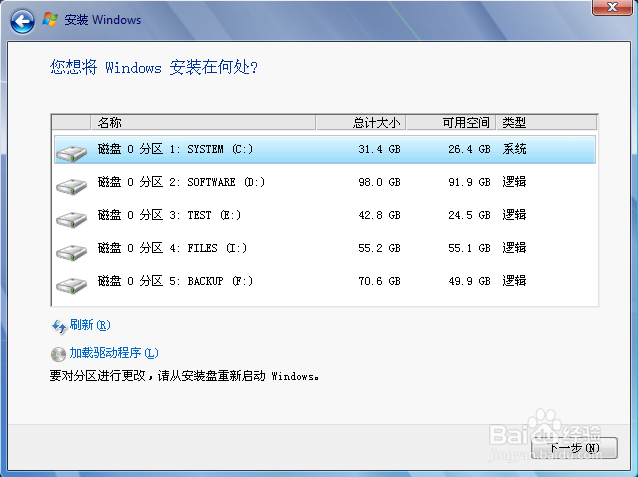Click the 70.6 GB total size value
Viewport: 638px width, 477px height.
(379, 281)
